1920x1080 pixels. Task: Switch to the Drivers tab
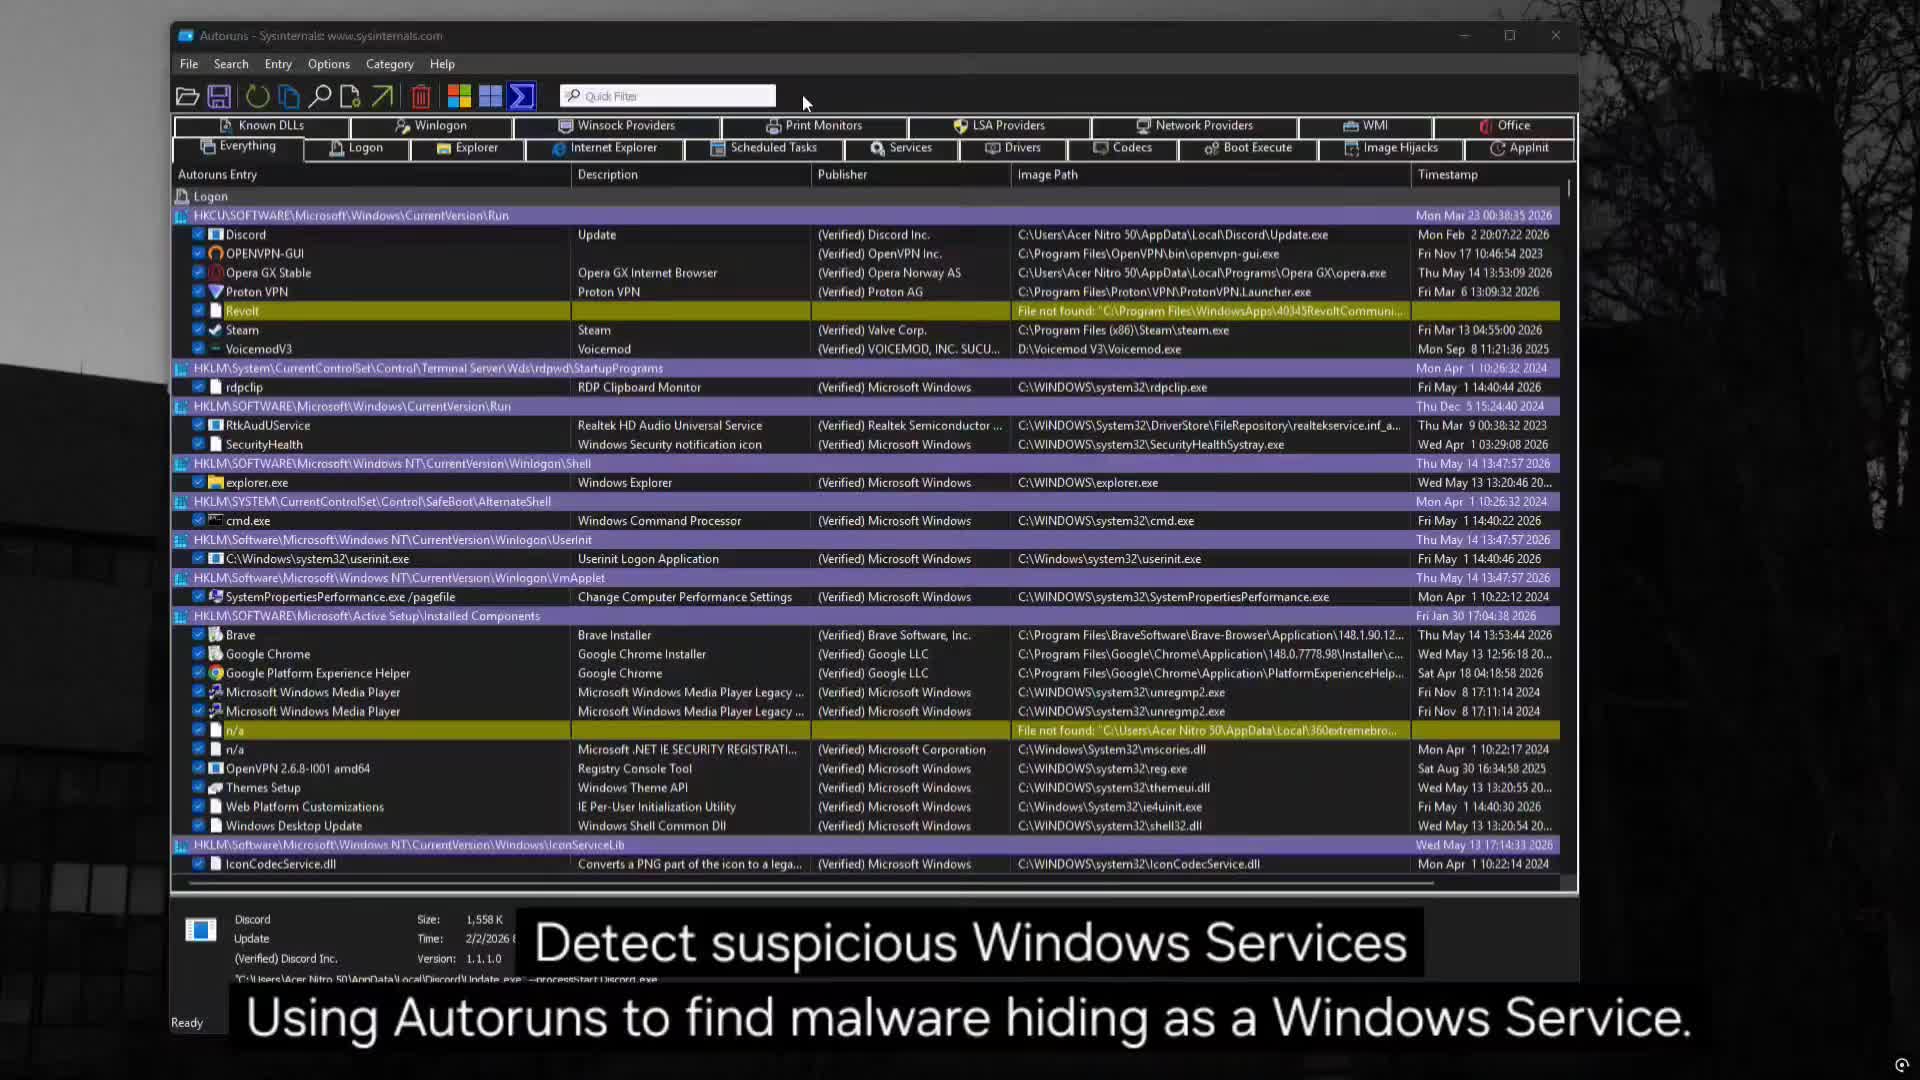tap(1013, 148)
